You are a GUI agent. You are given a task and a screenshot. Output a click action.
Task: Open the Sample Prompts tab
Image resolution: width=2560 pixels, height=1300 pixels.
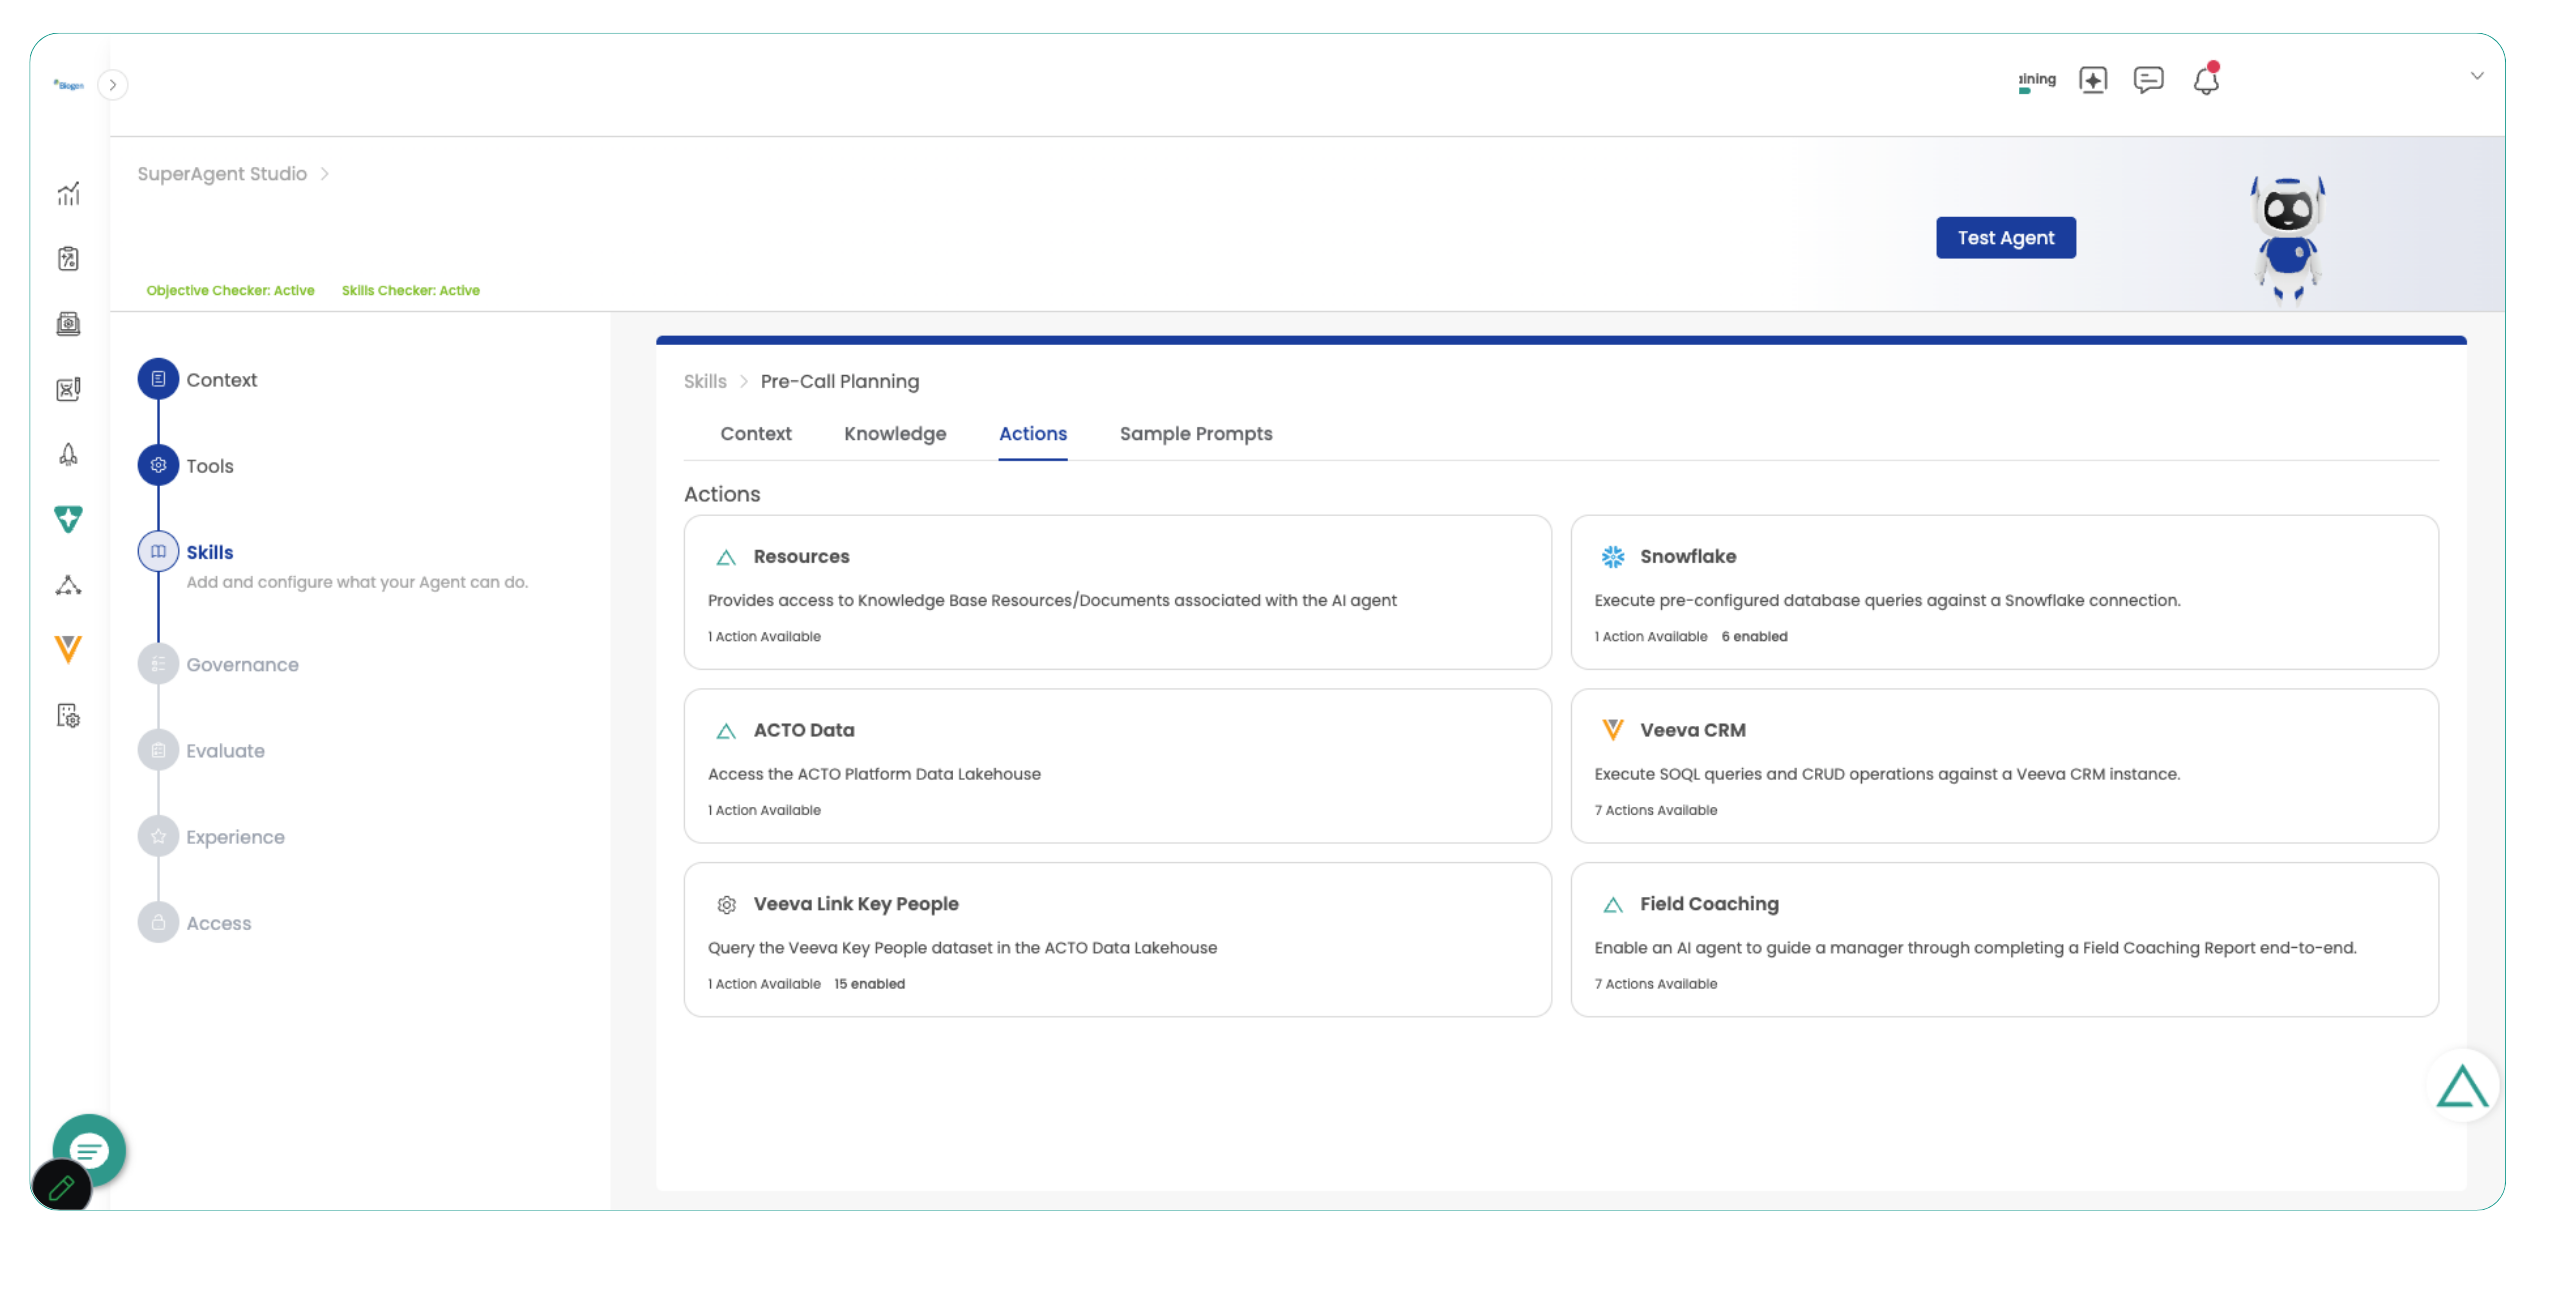pos(1196,434)
